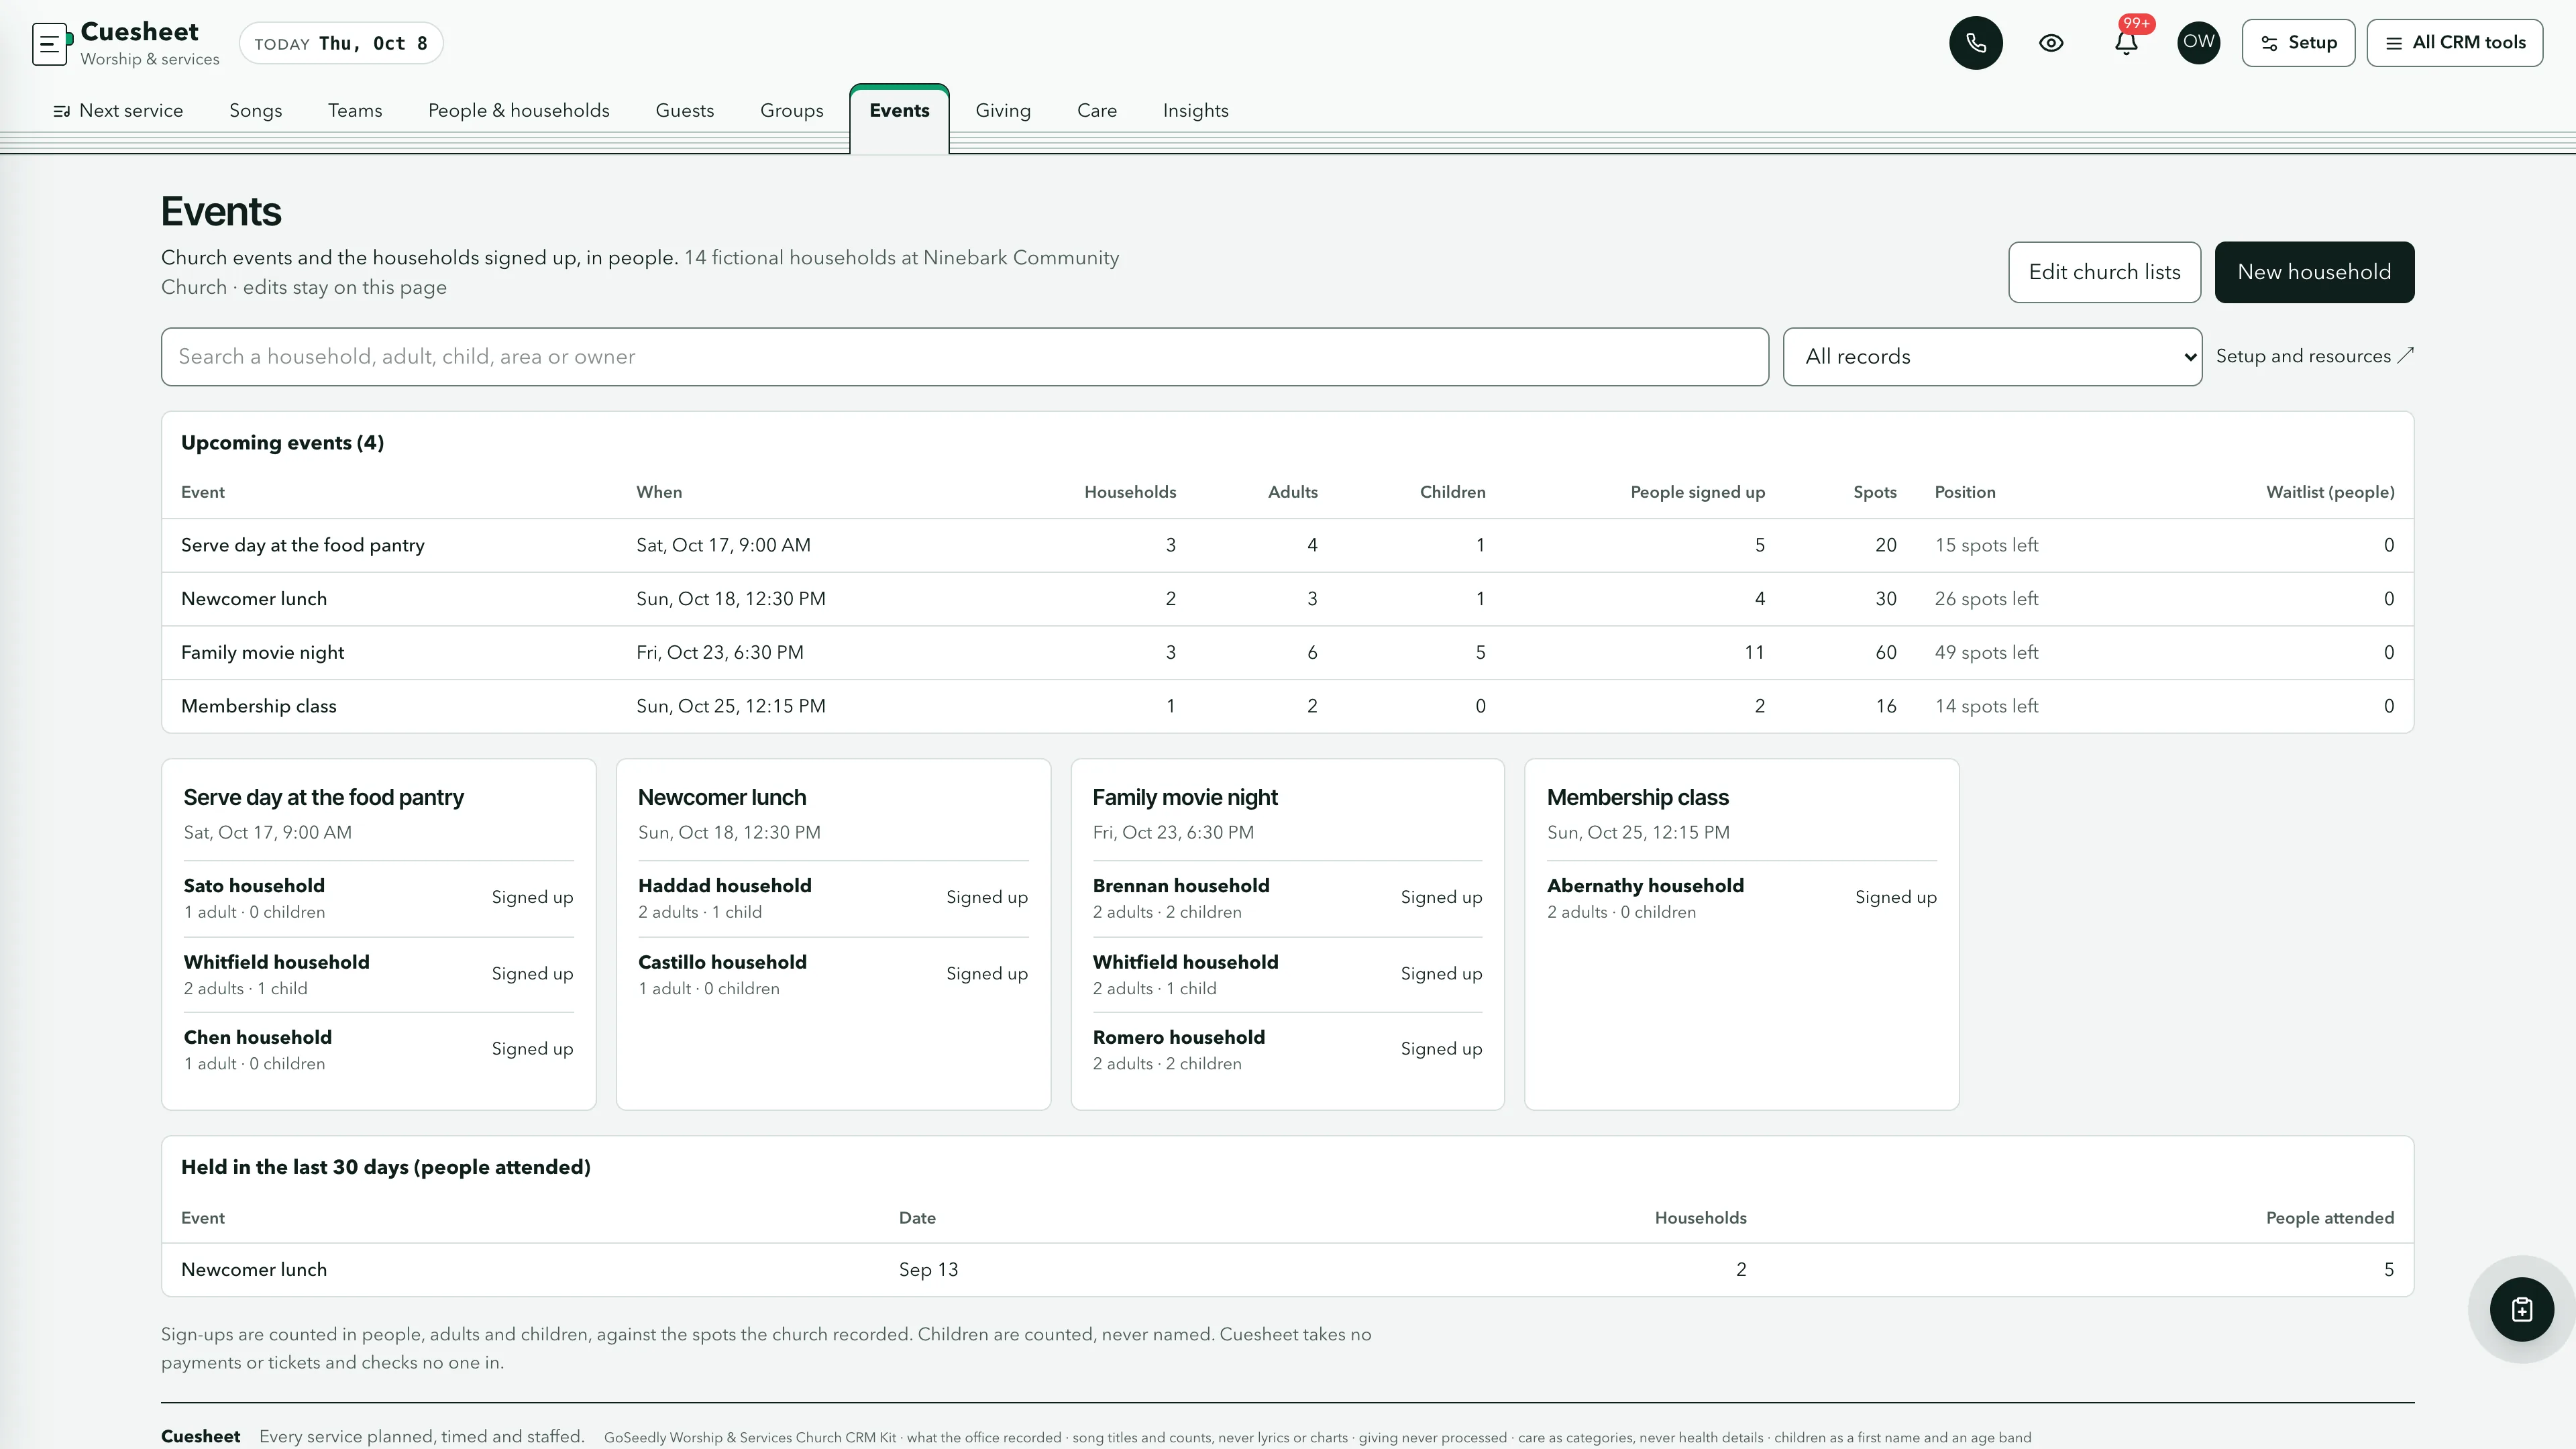Click Family movie night card title
This screenshot has height=1449, width=2576.
coord(1185,798)
